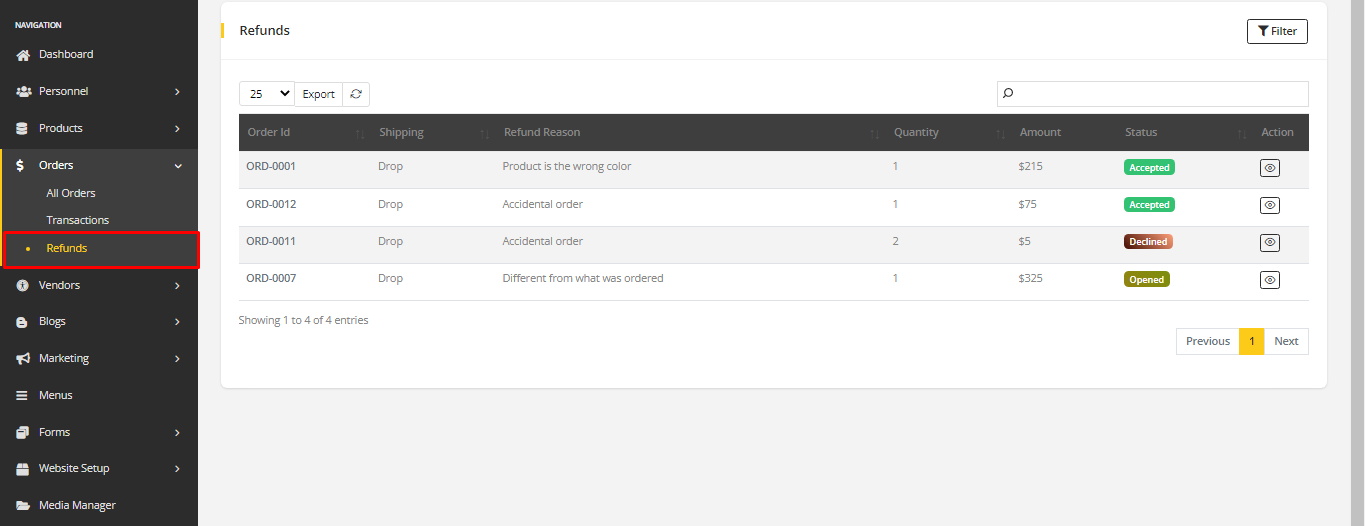This screenshot has width=1365, height=526.
Task: Click the Media Manager folder icon
Action: click(23, 505)
